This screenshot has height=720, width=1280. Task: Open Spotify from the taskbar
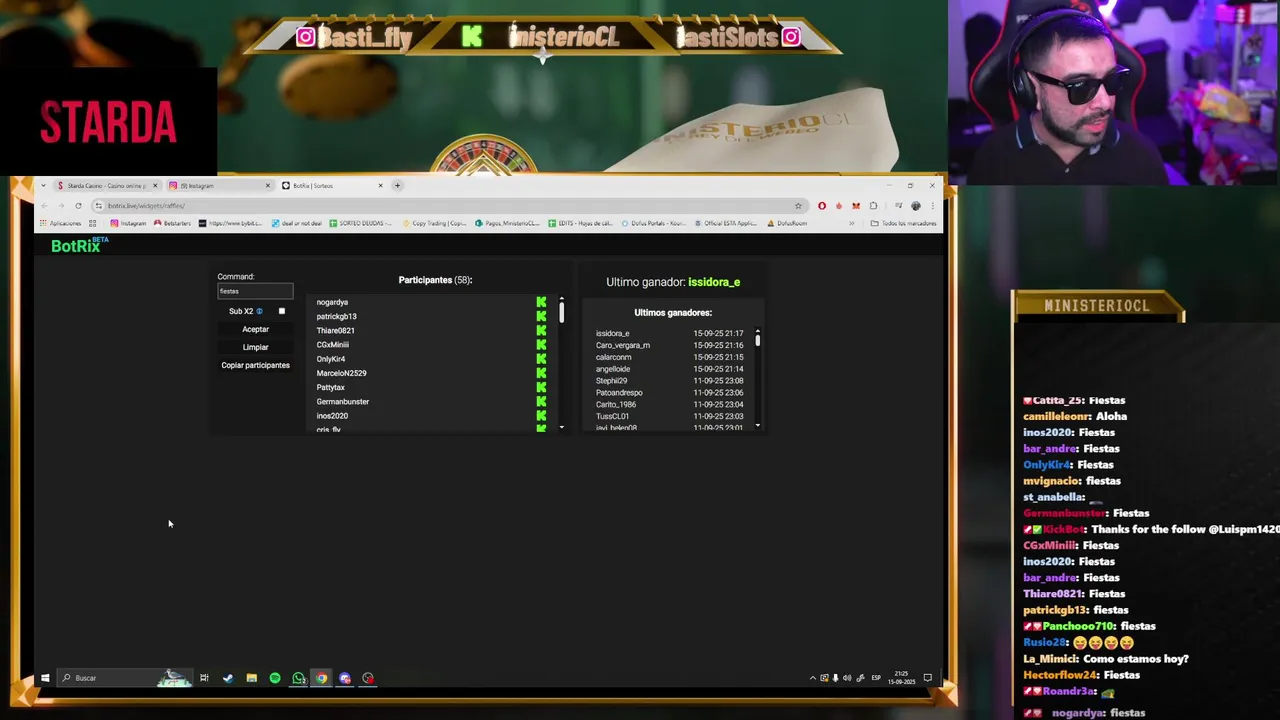[x=275, y=678]
